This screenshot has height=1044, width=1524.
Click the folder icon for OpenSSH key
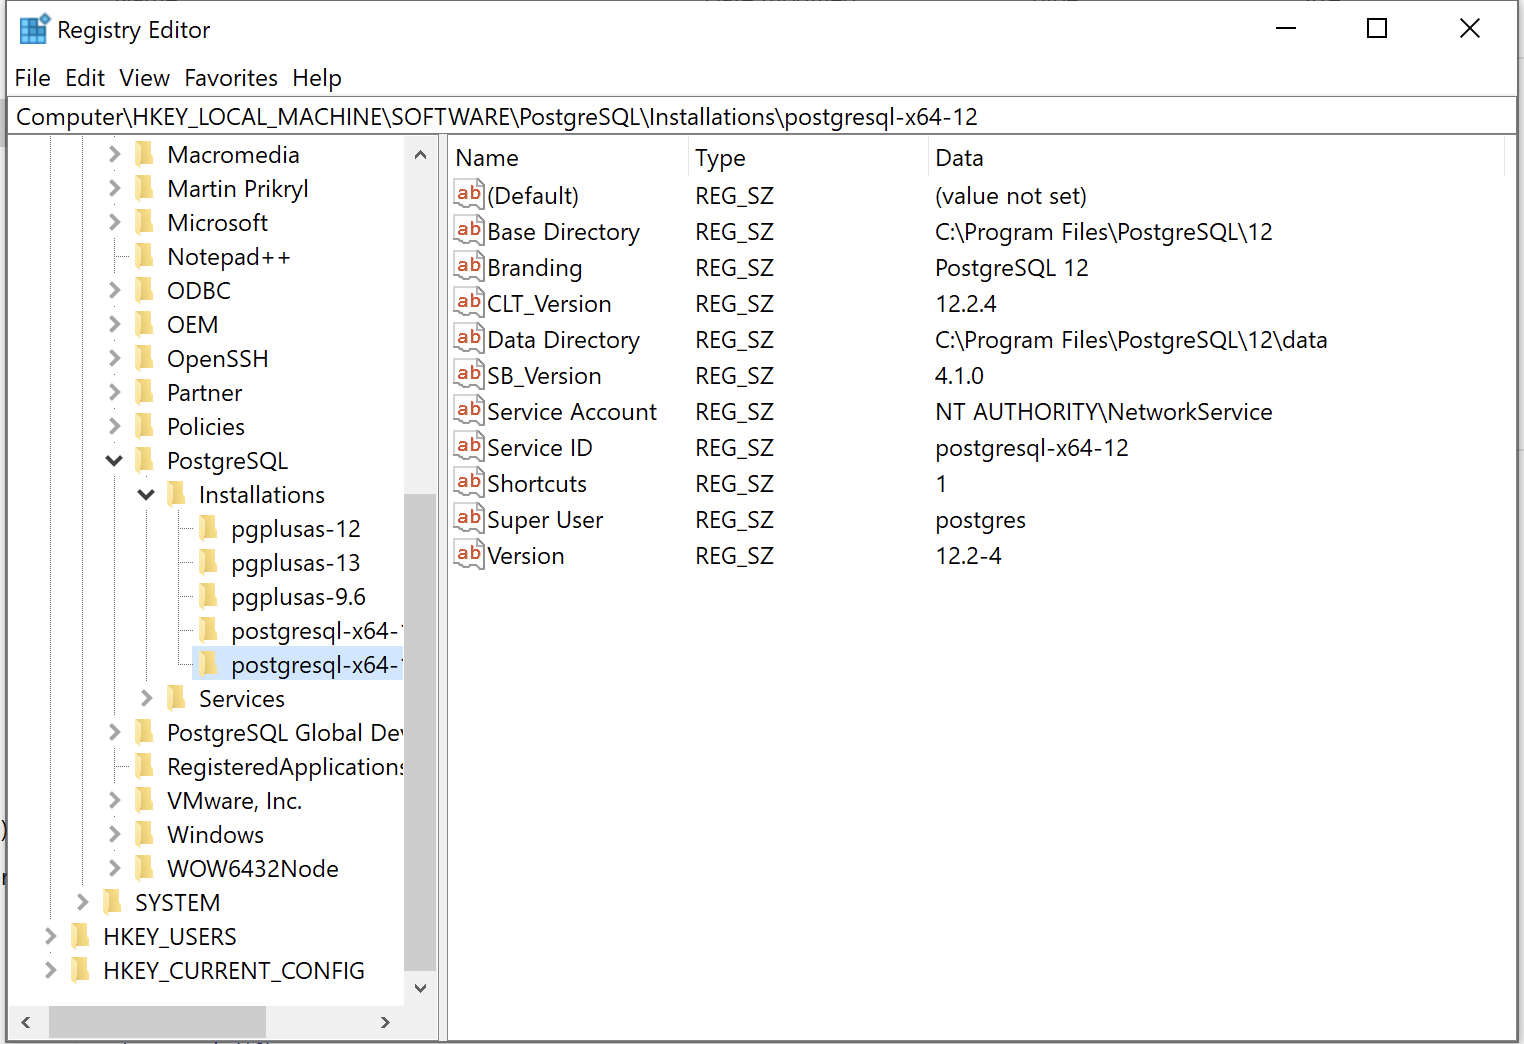(145, 358)
